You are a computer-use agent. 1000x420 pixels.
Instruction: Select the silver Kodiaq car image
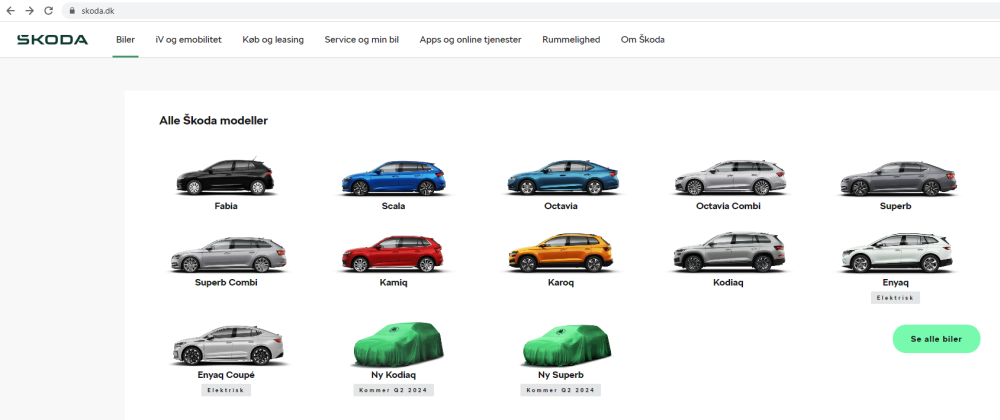729,252
